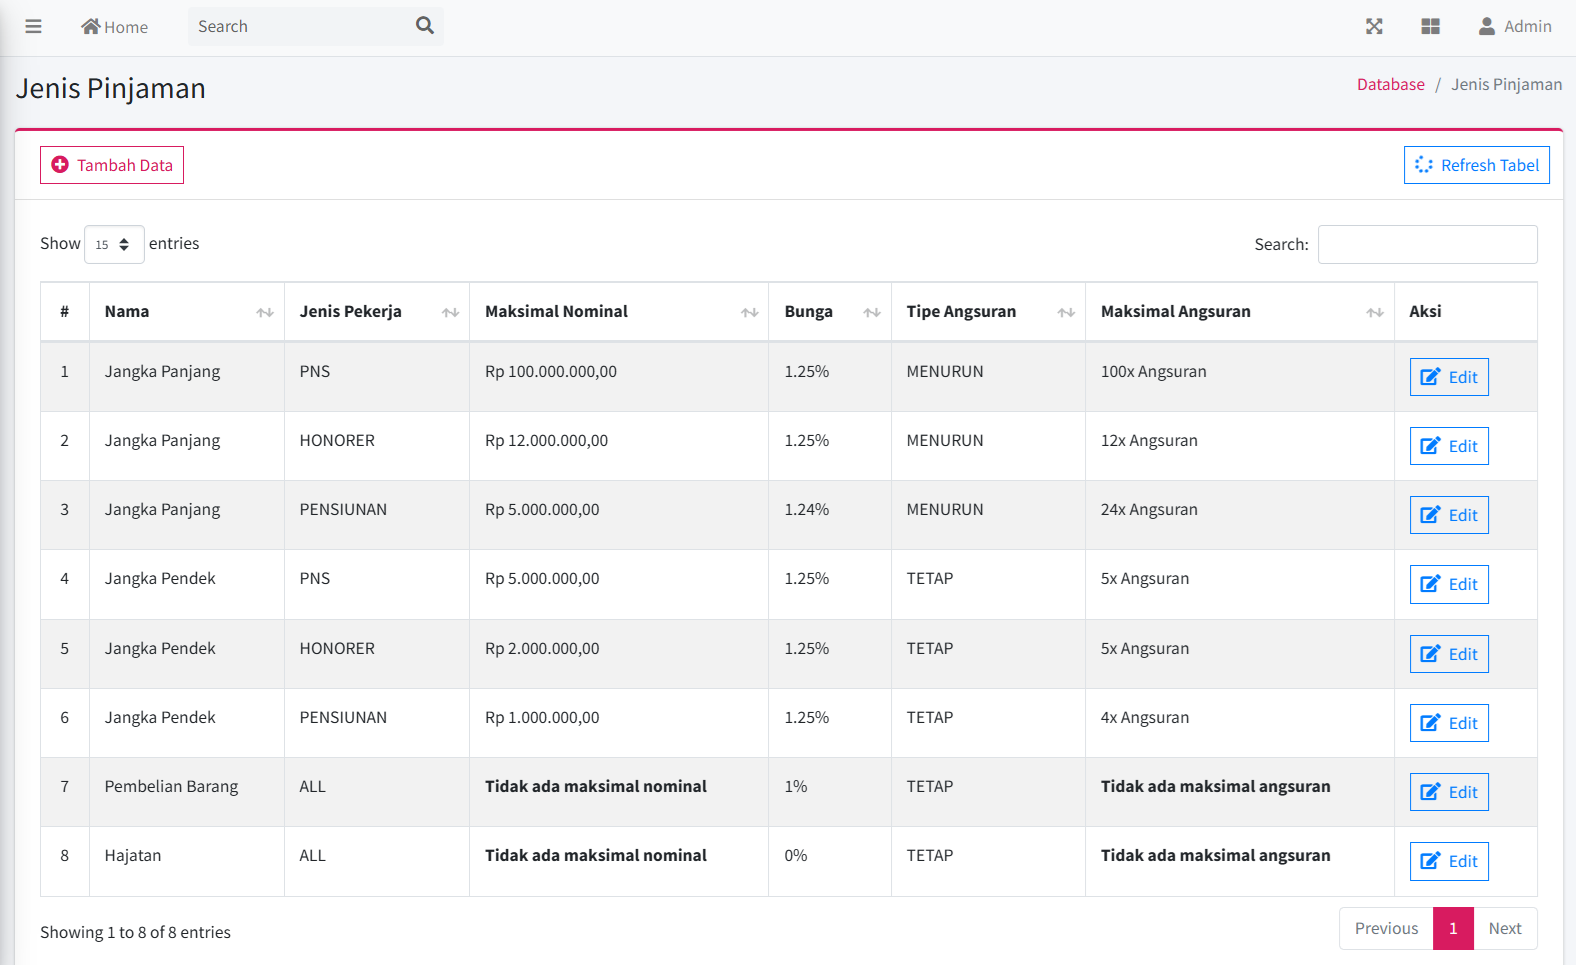Edit the Hajatan loan type row
Image resolution: width=1576 pixels, height=965 pixels.
tap(1448, 861)
